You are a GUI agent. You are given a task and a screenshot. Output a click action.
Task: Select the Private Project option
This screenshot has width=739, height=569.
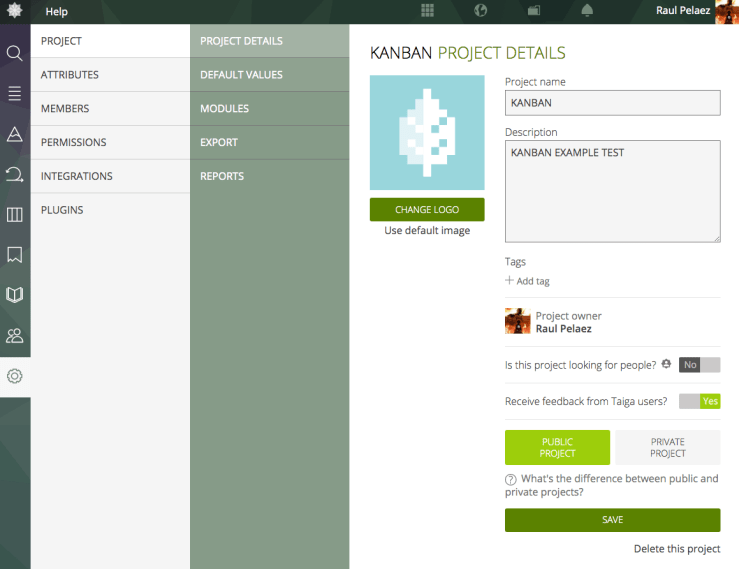[667, 447]
